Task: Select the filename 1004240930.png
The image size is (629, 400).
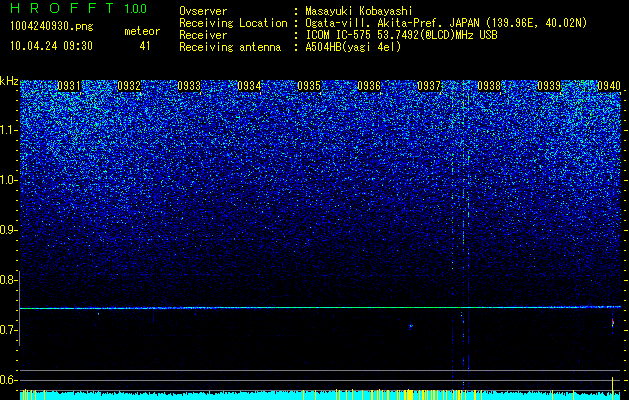Action: point(52,27)
